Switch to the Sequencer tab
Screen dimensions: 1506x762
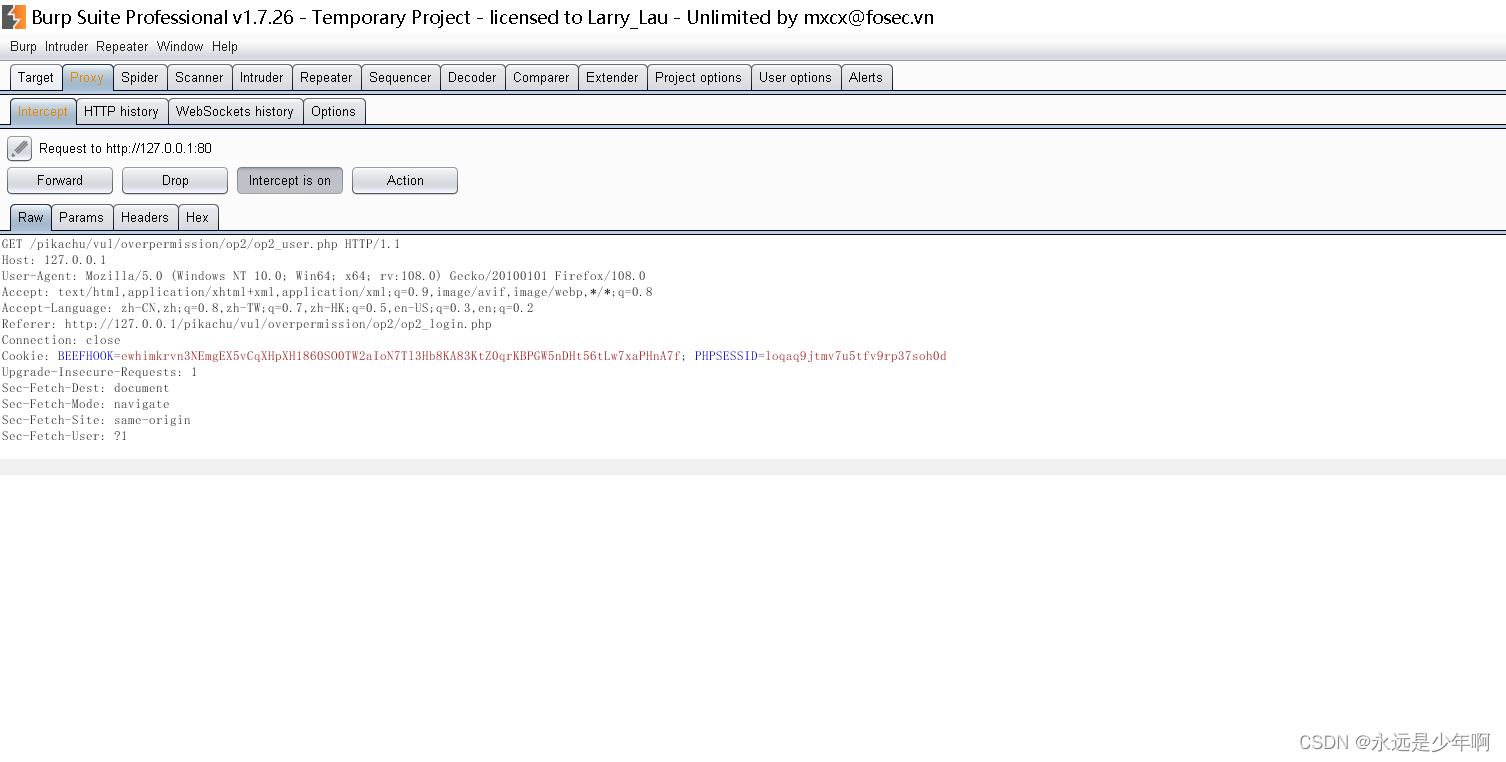(400, 77)
